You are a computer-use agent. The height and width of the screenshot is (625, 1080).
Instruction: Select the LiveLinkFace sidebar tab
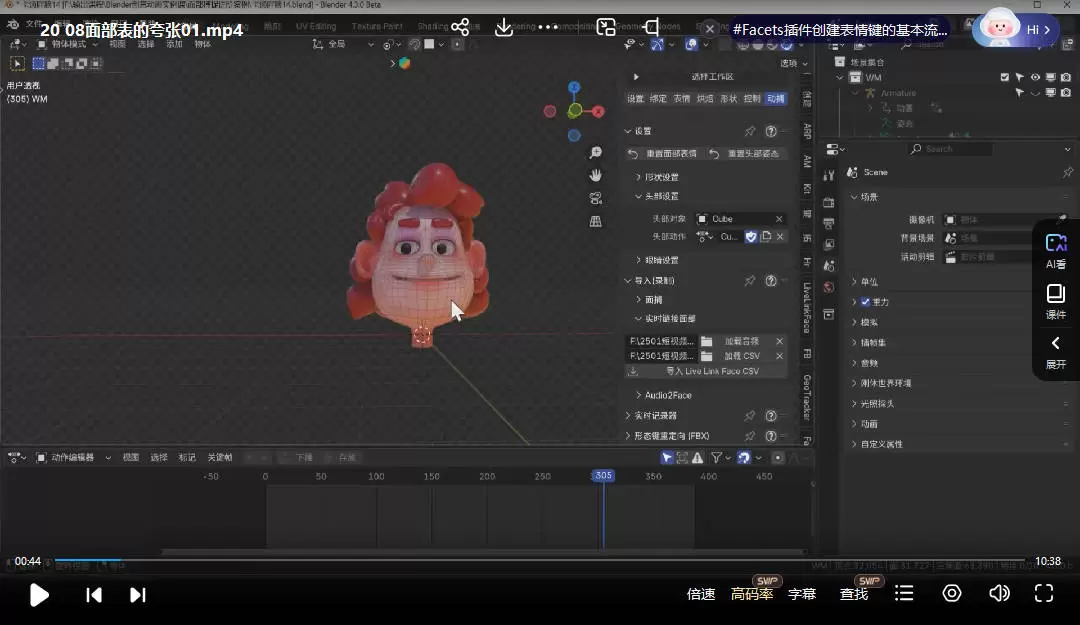click(x=807, y=307)
